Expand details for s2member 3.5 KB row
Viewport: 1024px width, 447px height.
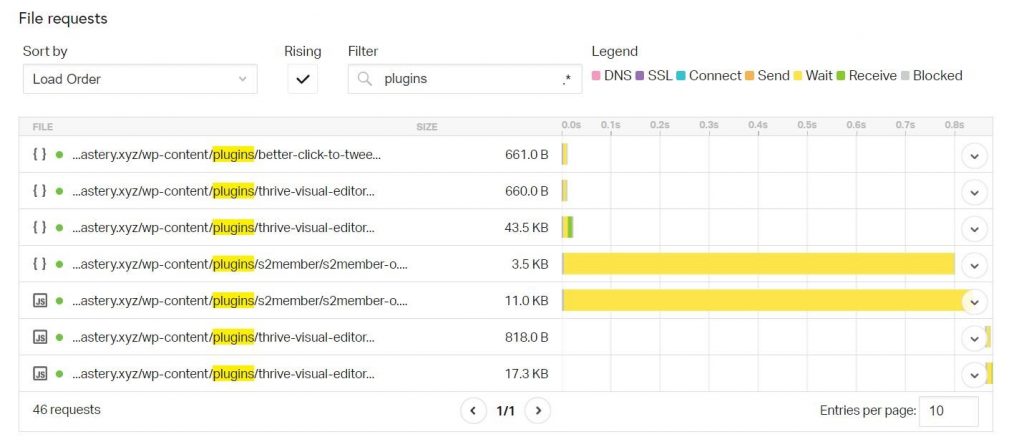[974, 265]
